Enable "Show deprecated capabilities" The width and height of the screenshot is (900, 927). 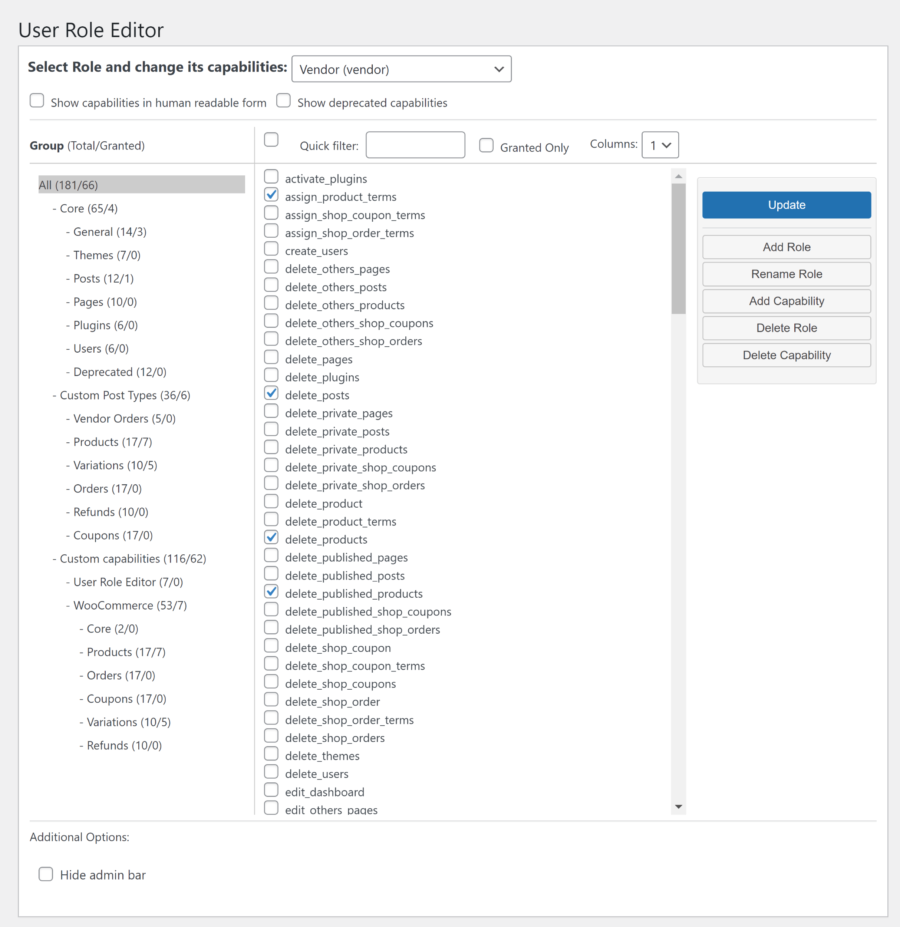(x=281, y=100)
